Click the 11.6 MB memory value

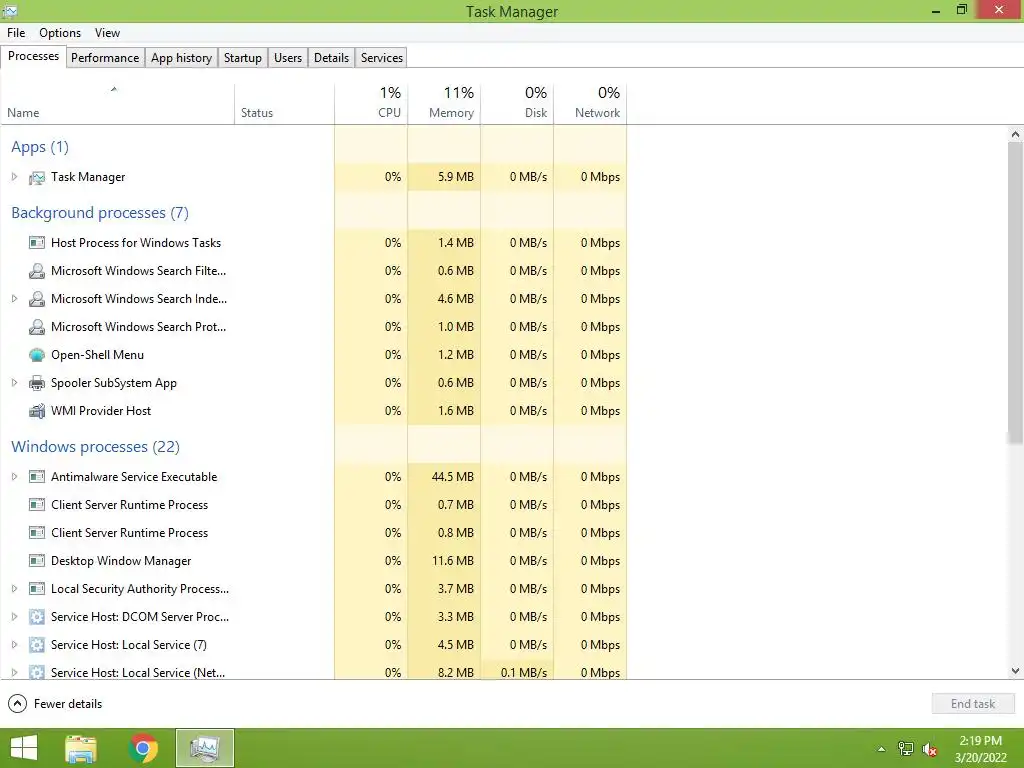pos(455,561)
